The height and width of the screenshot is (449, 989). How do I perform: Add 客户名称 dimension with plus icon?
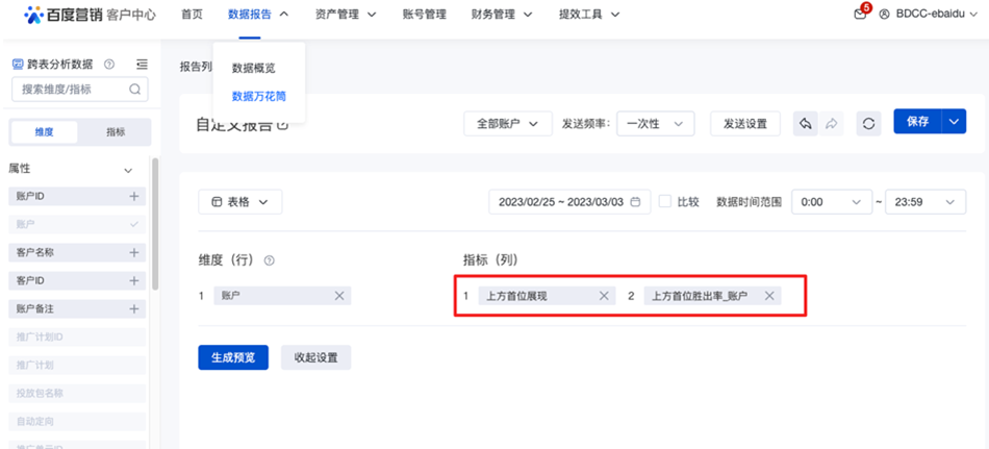(134, 253)
